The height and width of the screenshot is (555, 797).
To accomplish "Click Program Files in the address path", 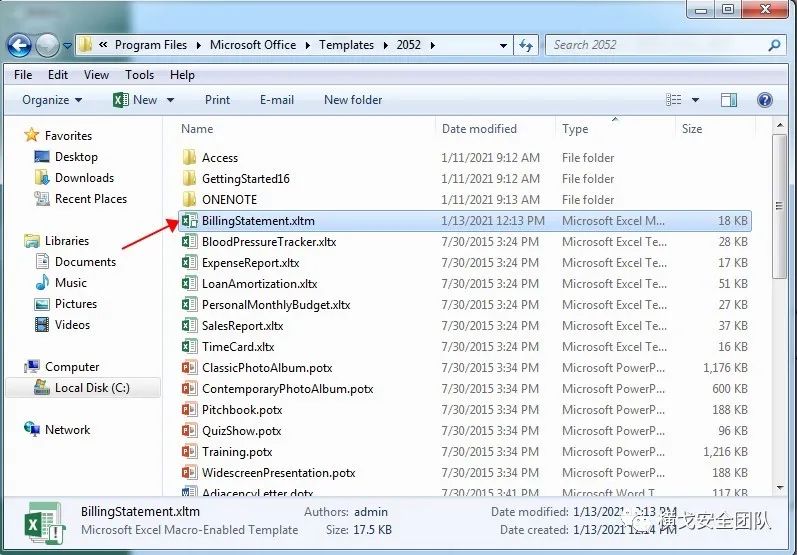I will click(x=151, y=45).
